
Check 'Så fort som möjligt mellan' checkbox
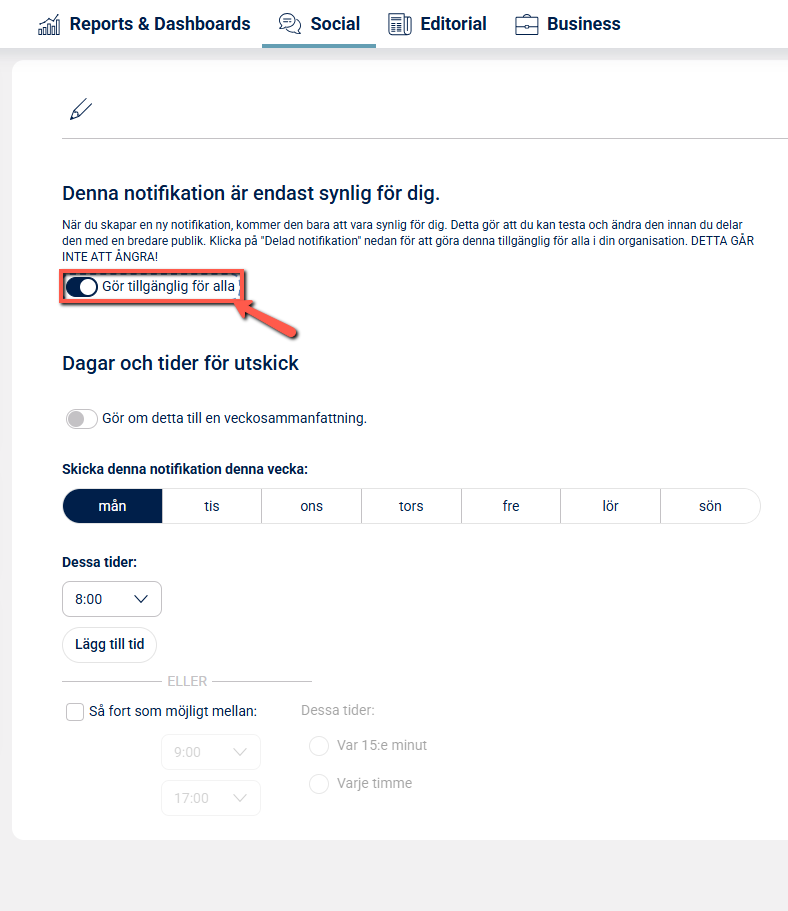tap(75, 712)
